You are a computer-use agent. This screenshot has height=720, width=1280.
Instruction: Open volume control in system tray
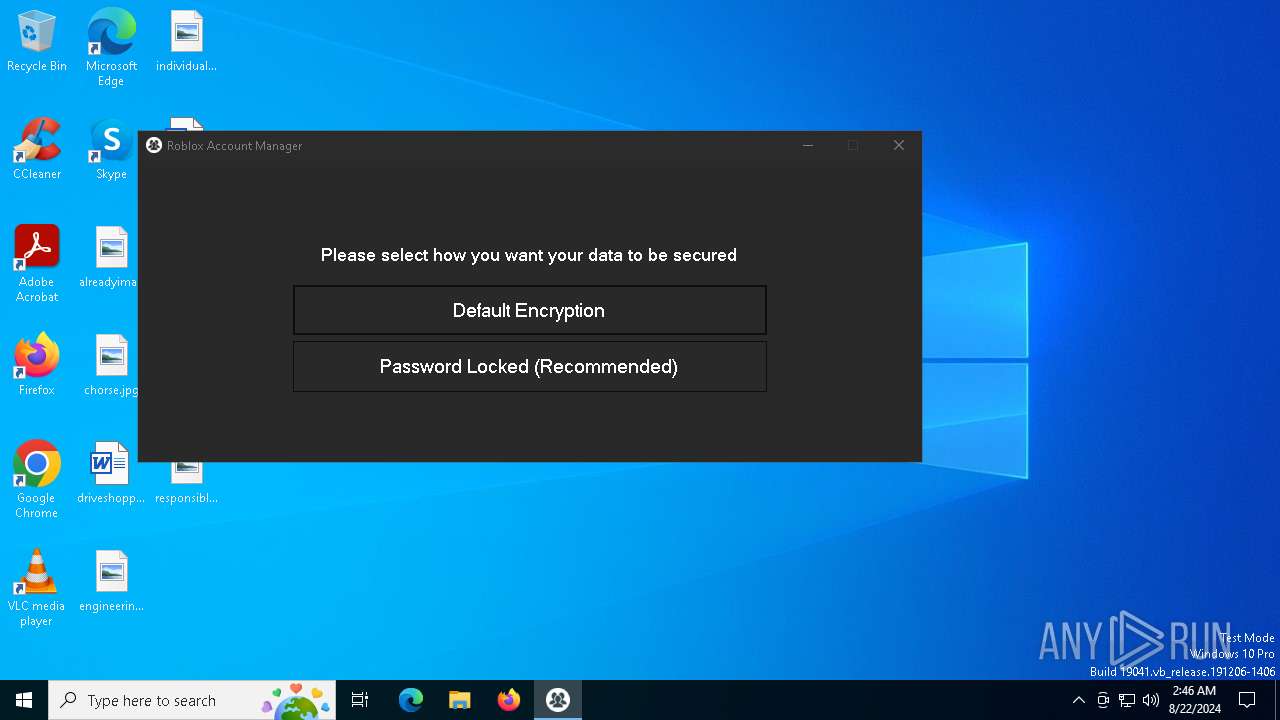(1151, 700)
